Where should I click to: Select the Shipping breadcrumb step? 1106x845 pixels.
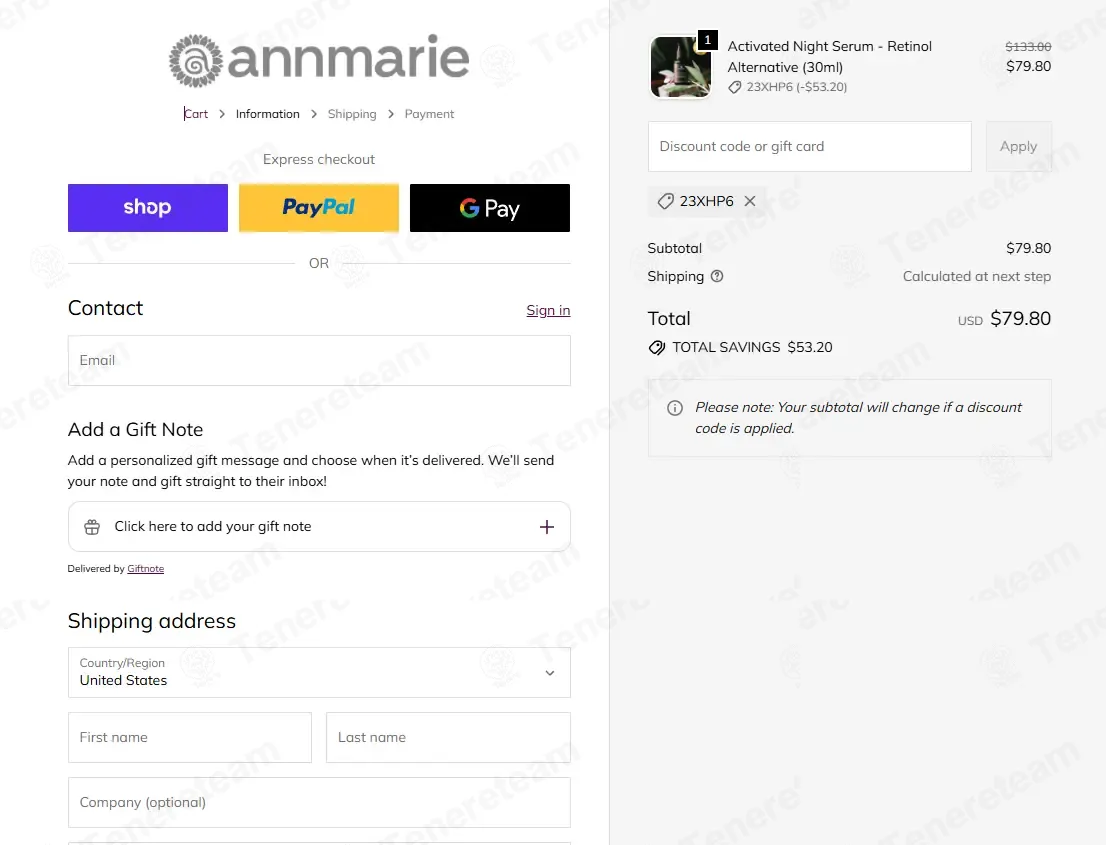click(x=352, y=114)
